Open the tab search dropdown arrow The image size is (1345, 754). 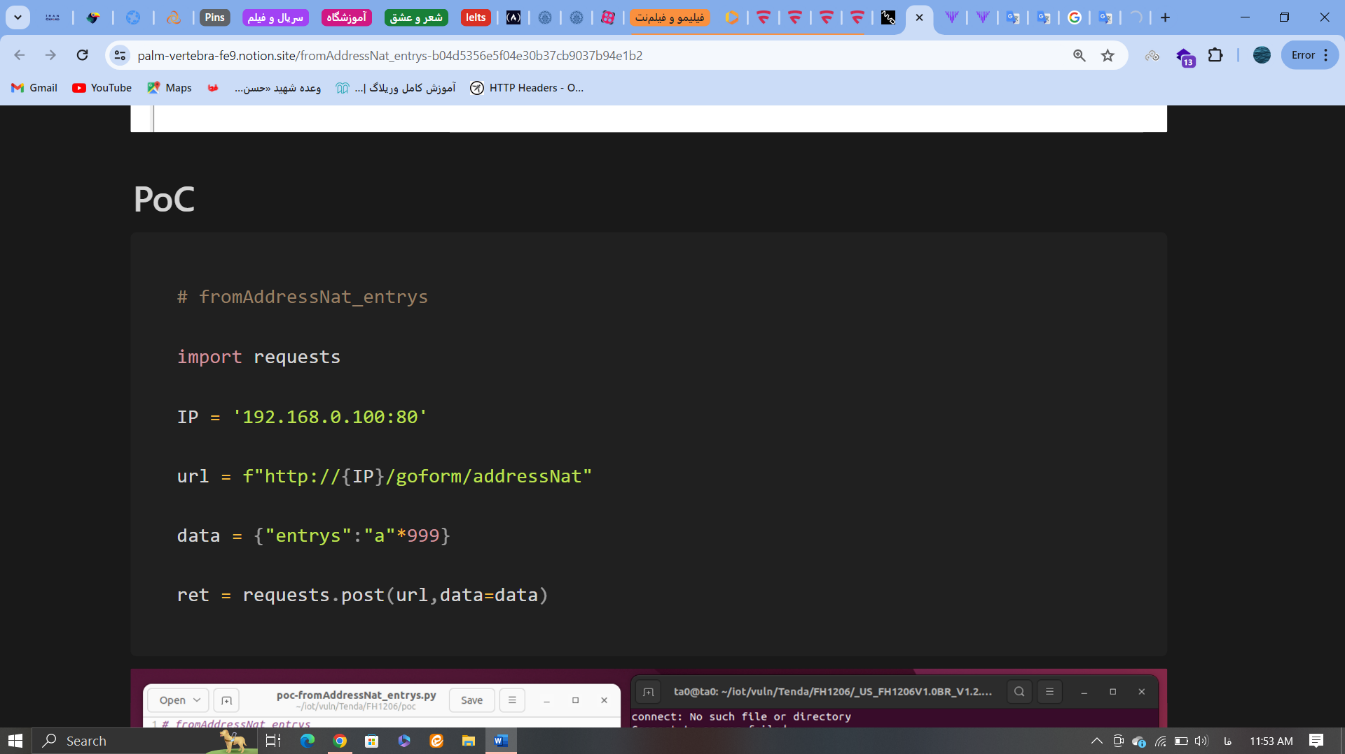(x=18, y=17)
